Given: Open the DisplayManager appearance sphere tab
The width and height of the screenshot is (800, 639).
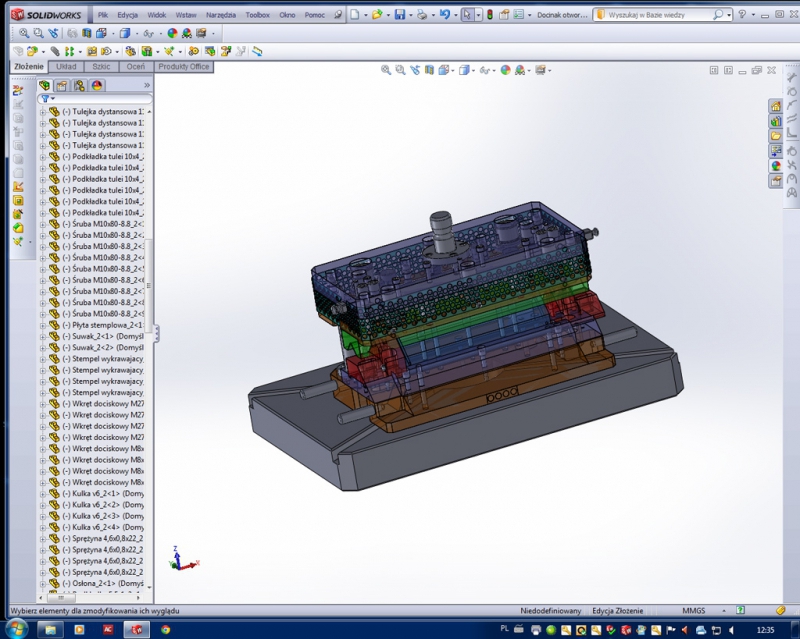Looking at the screenshot, I should coord(97,86).
